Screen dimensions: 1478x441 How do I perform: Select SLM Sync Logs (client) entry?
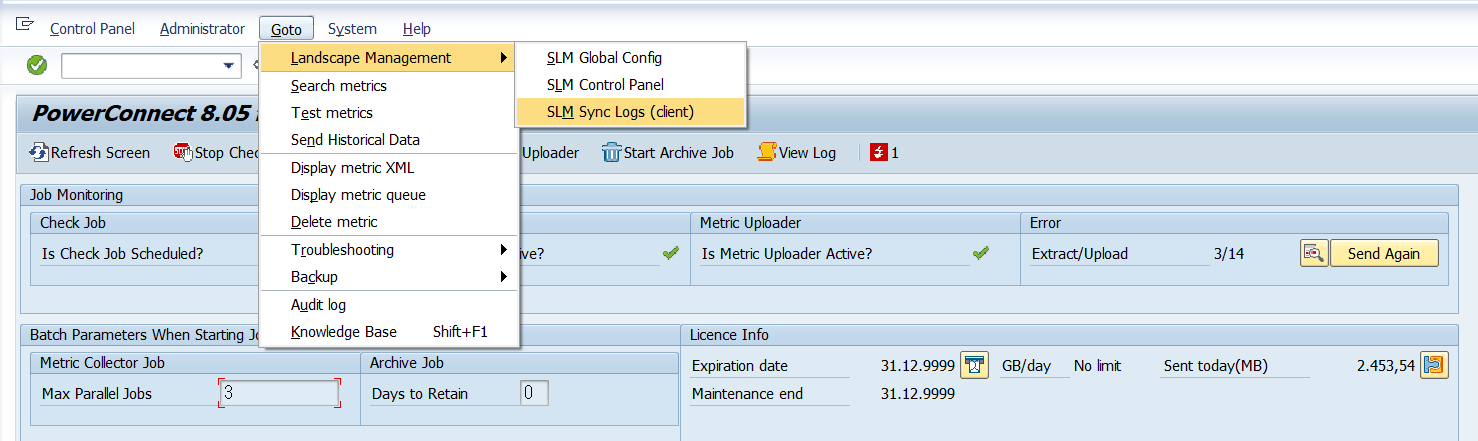tap(620, 112)
